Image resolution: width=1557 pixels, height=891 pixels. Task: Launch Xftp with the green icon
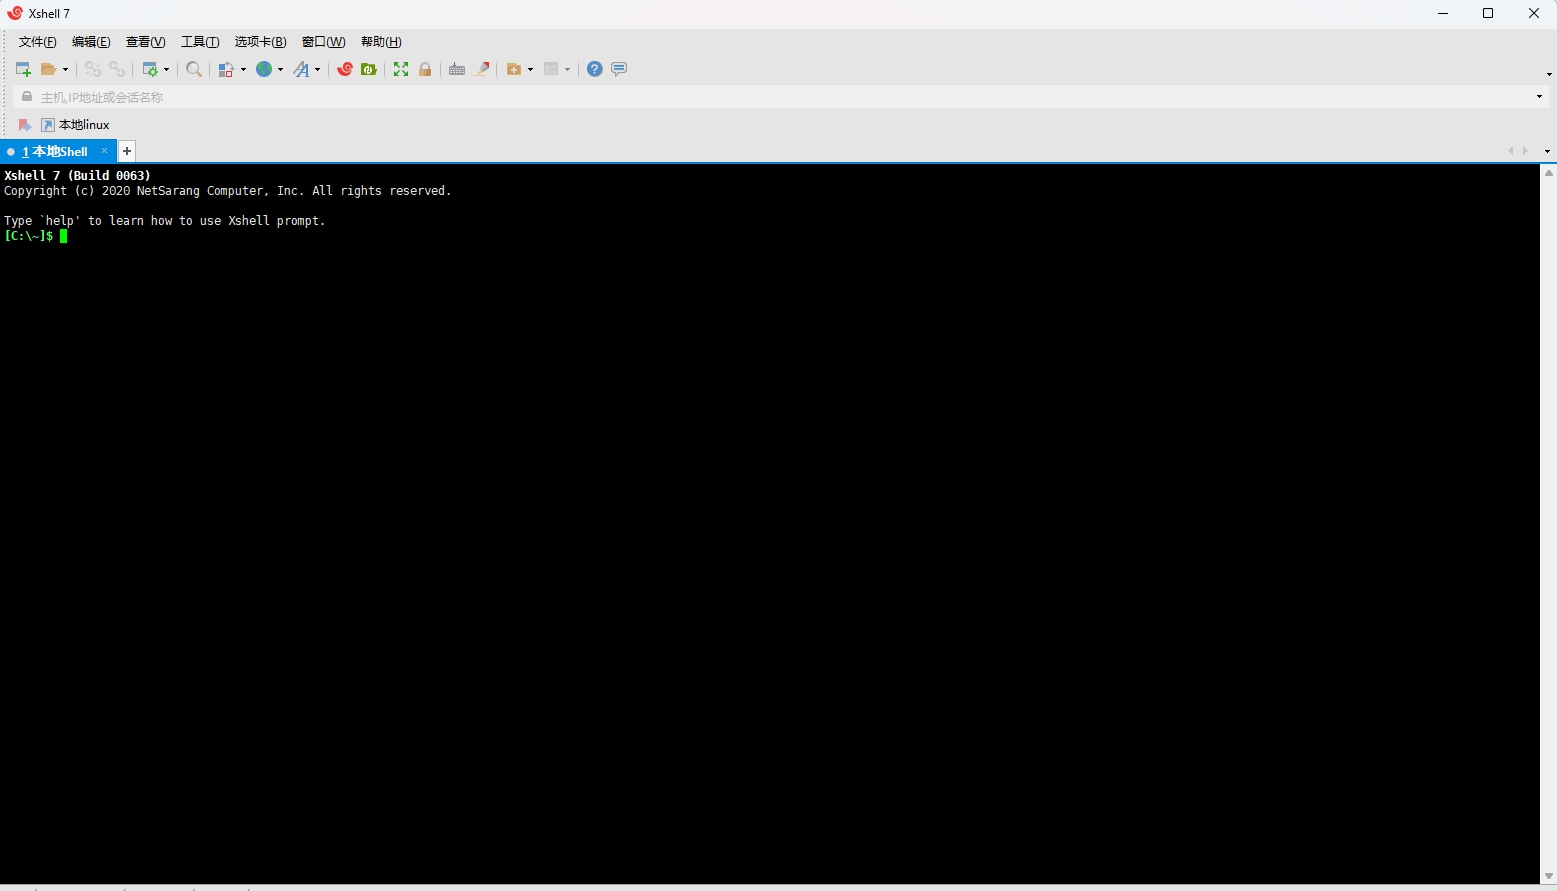pos(369,69)
